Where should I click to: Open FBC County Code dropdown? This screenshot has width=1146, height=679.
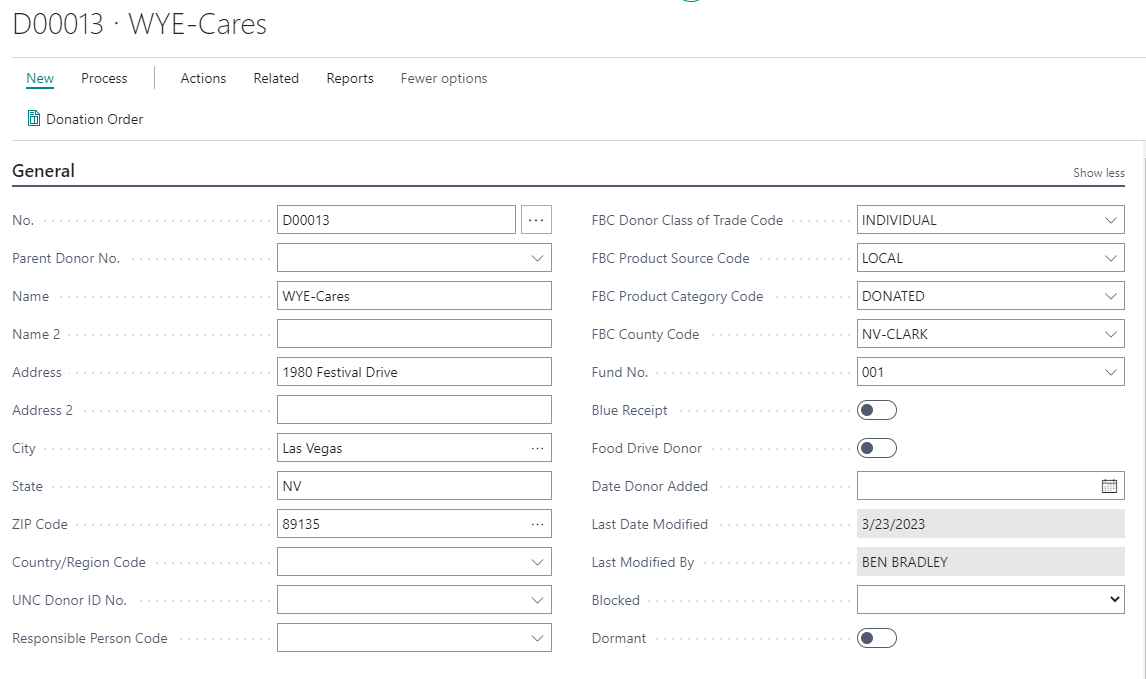click(x=1110, y=334)
